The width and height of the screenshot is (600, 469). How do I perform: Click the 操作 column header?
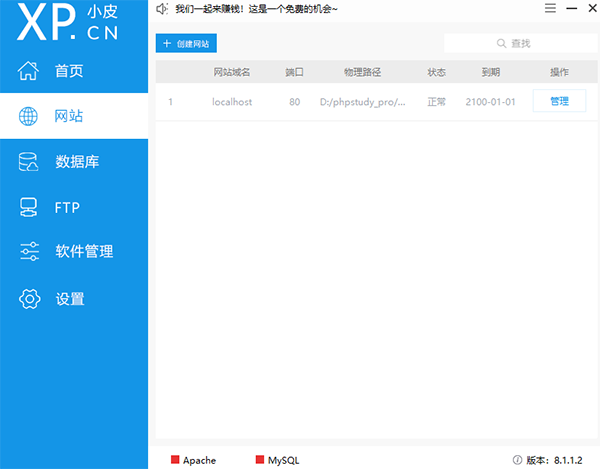(x=559, y=72)
